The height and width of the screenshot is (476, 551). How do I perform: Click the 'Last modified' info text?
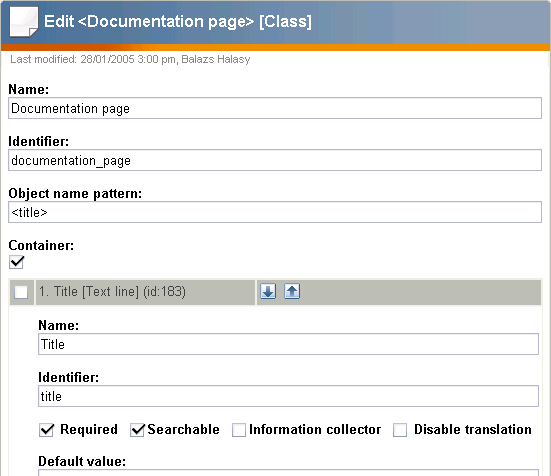click(x=130, y=59)
